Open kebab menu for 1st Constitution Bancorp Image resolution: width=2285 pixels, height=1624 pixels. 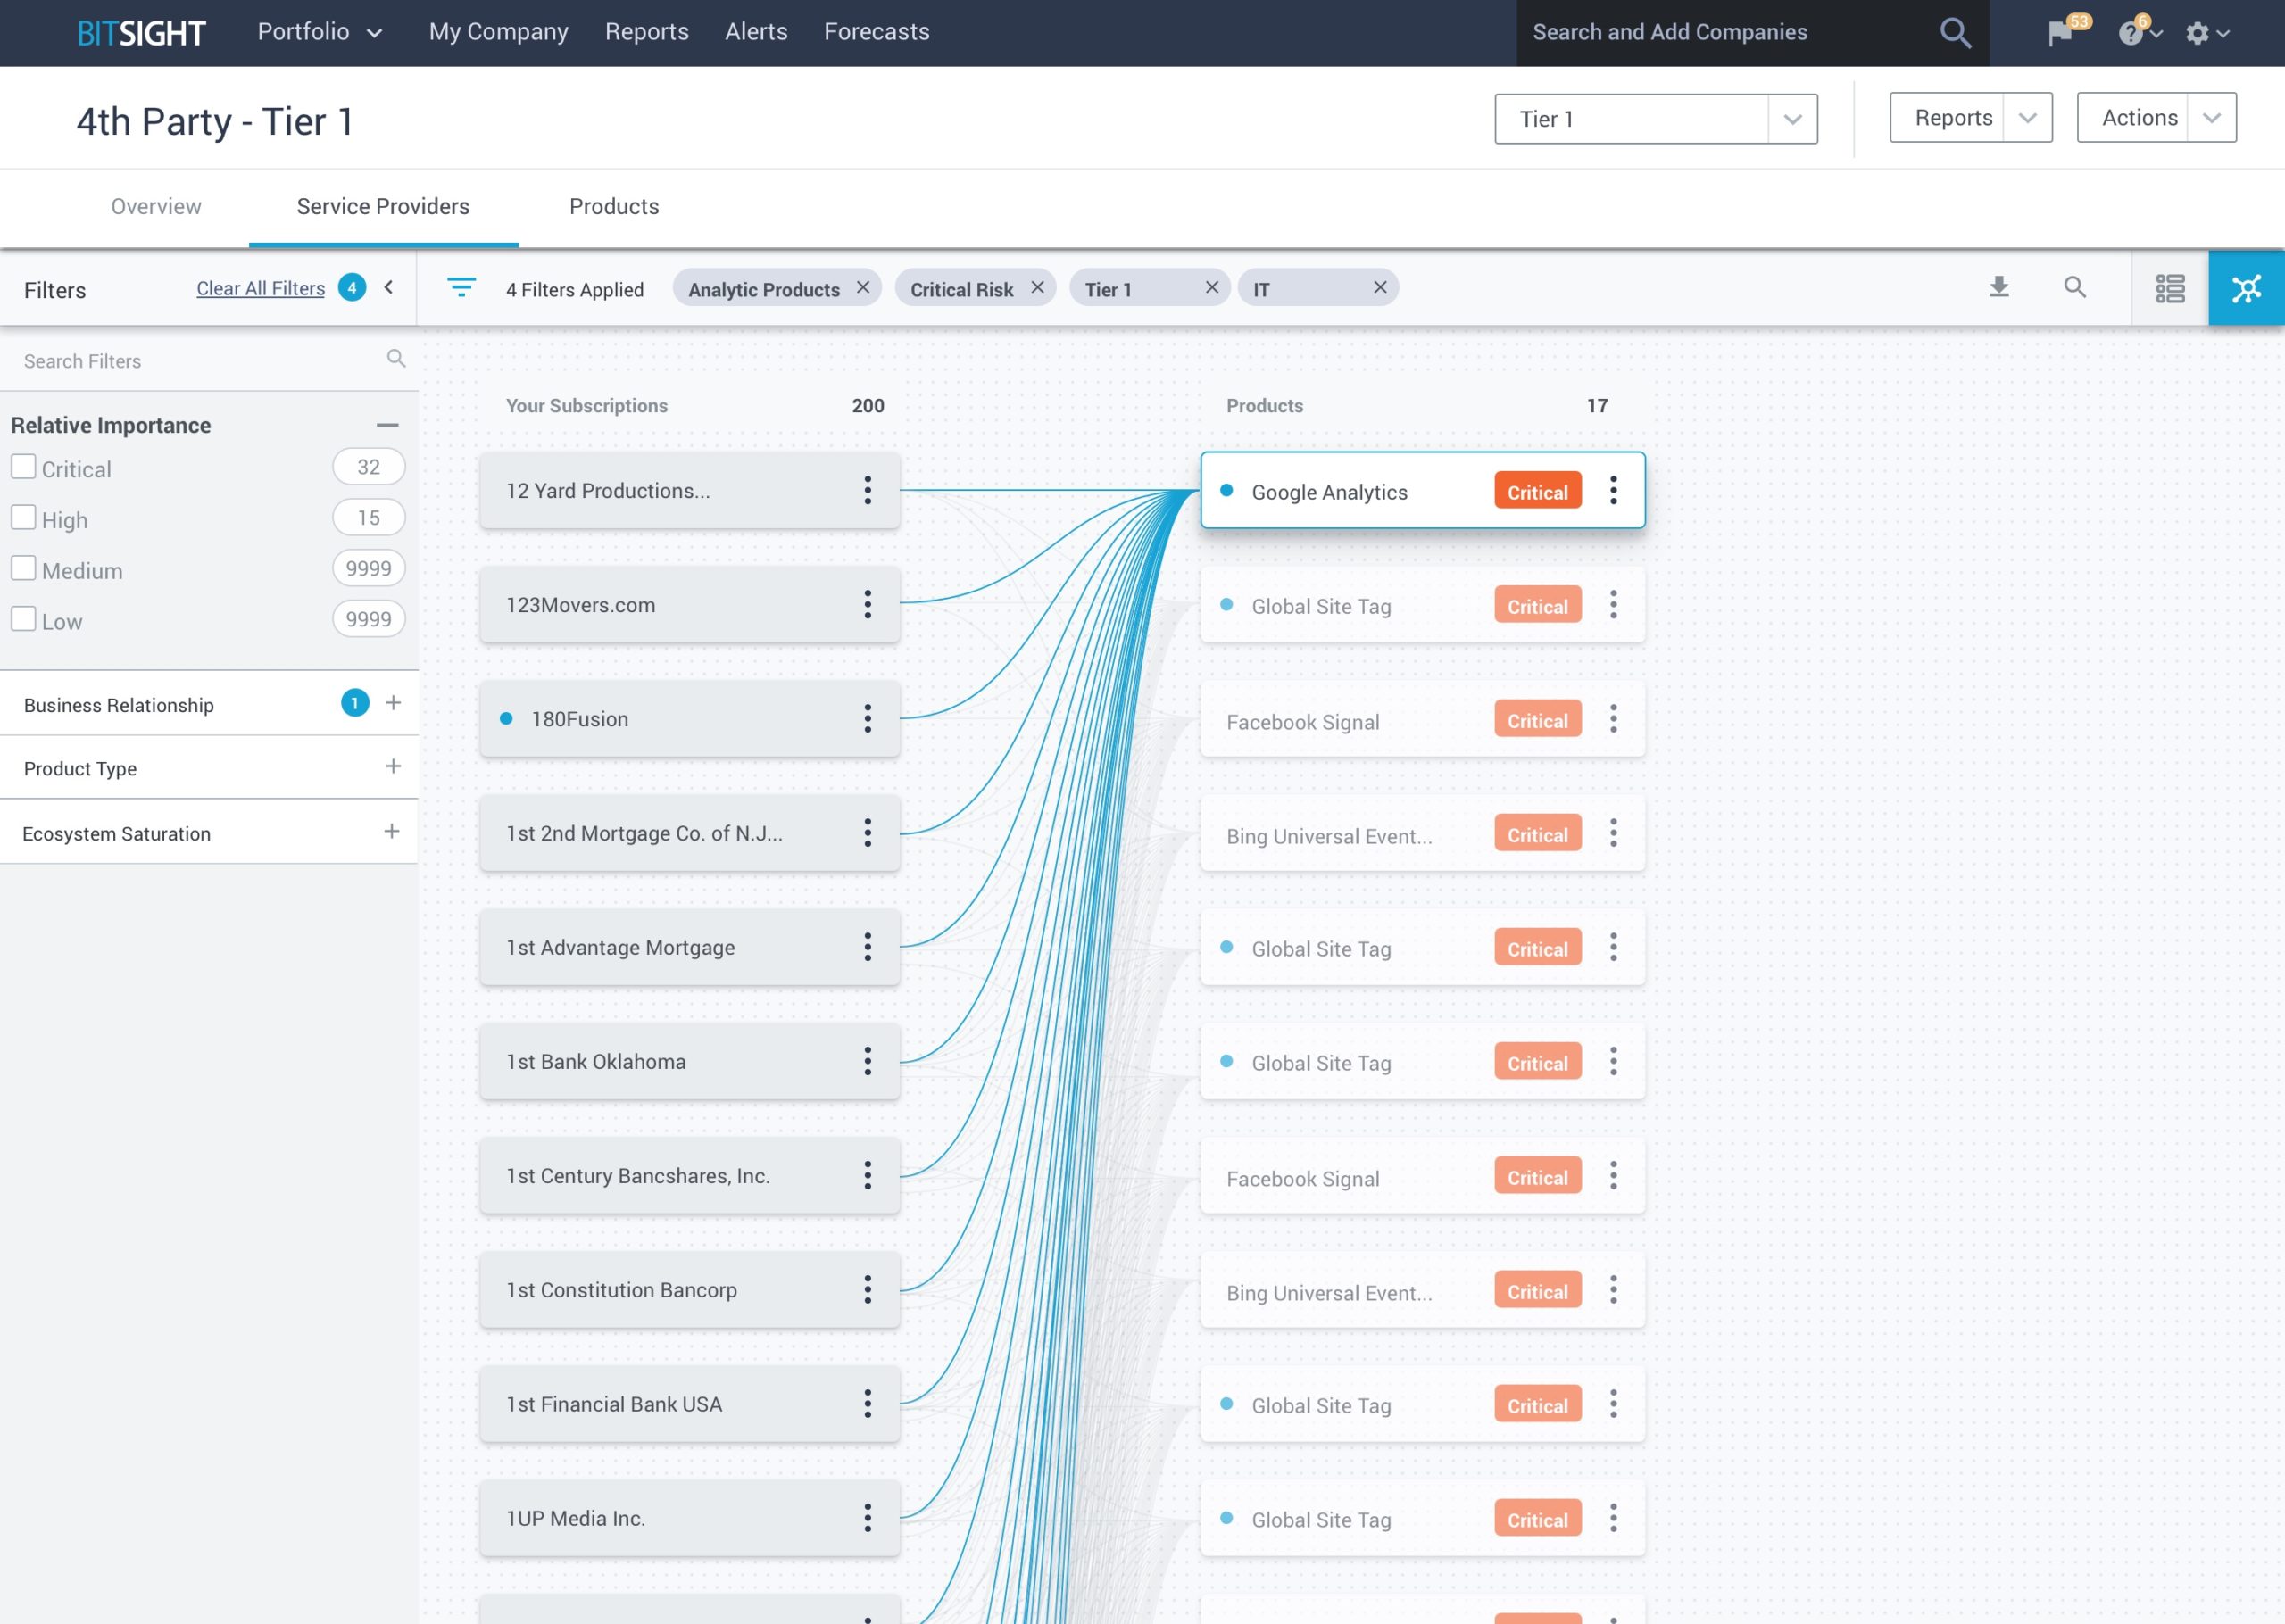tap(867, 1289)
